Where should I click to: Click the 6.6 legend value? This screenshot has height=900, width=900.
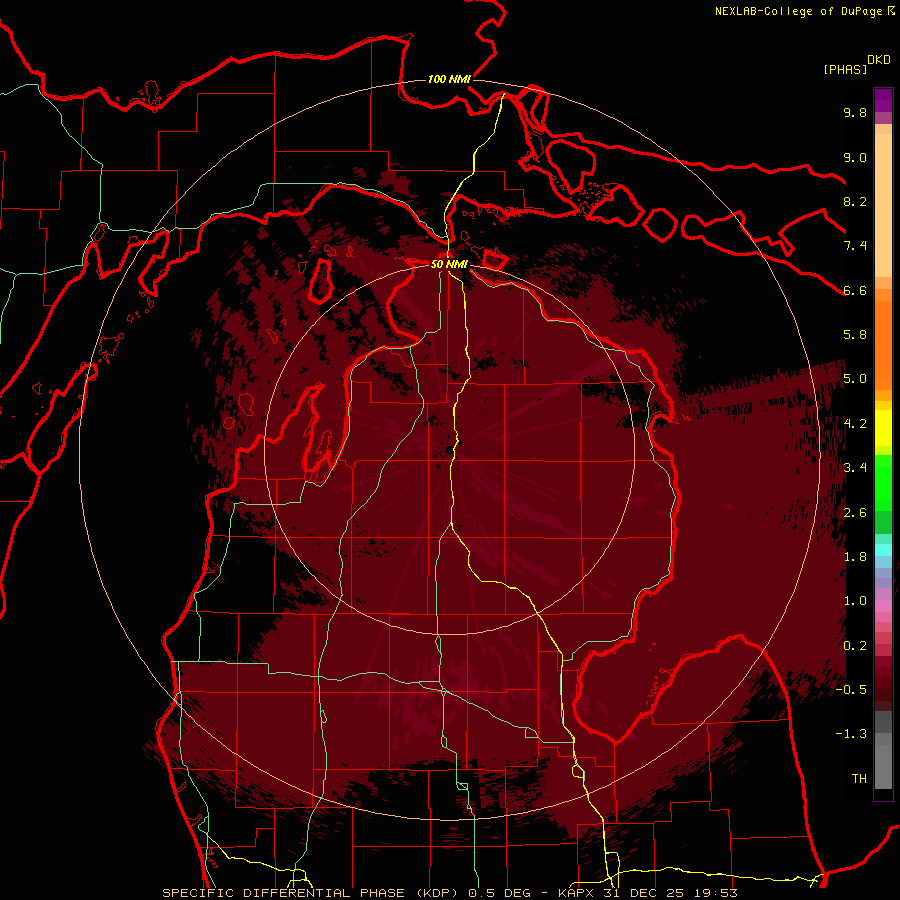[x=855, y=290]
